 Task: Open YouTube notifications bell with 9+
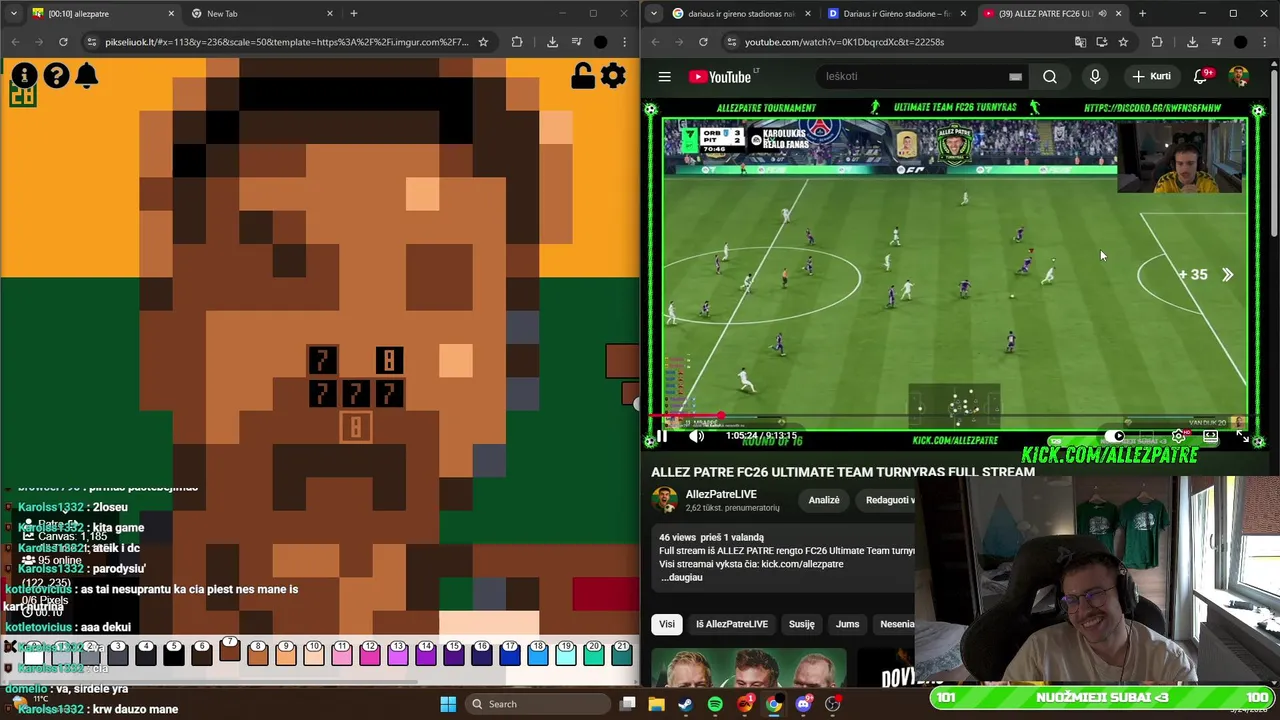tap(1202, 77)
